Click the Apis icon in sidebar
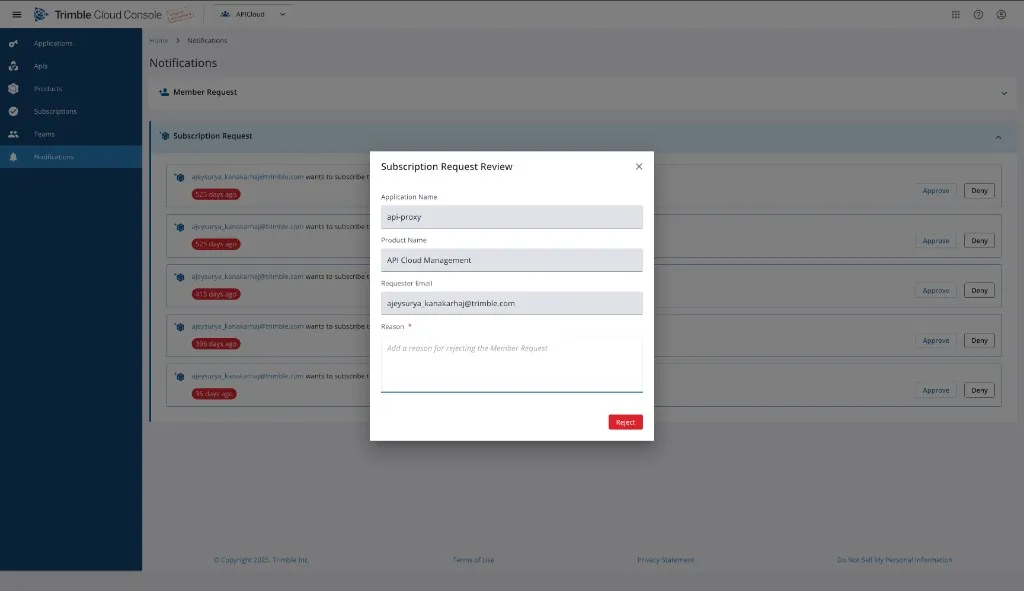Viewport: 1024px width, 591px height. [x=13, y=66]
